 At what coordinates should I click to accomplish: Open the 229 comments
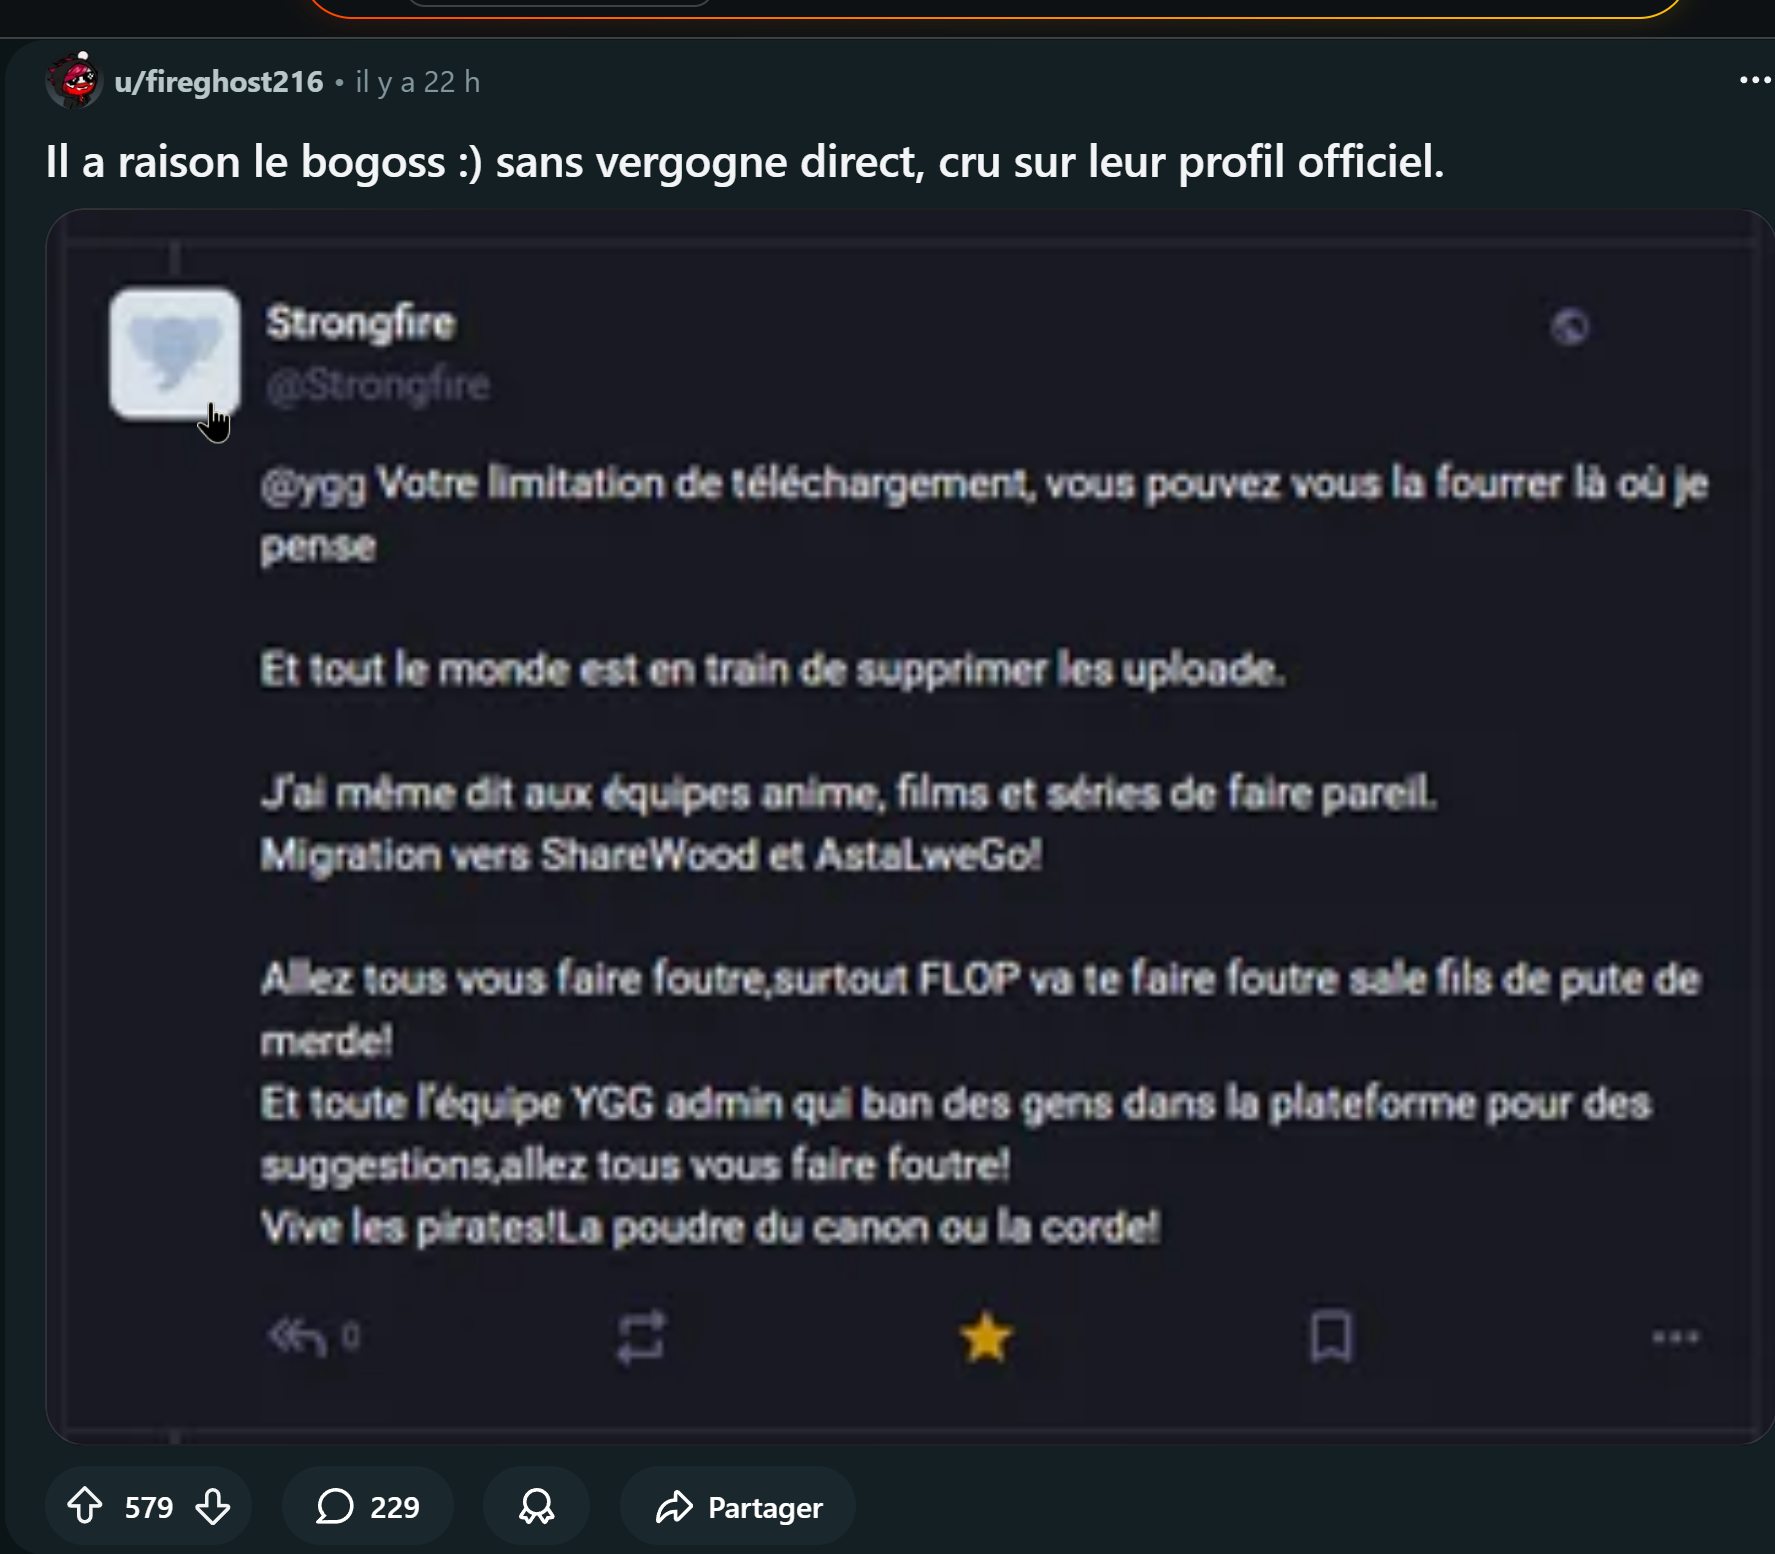click(368, 1506)
